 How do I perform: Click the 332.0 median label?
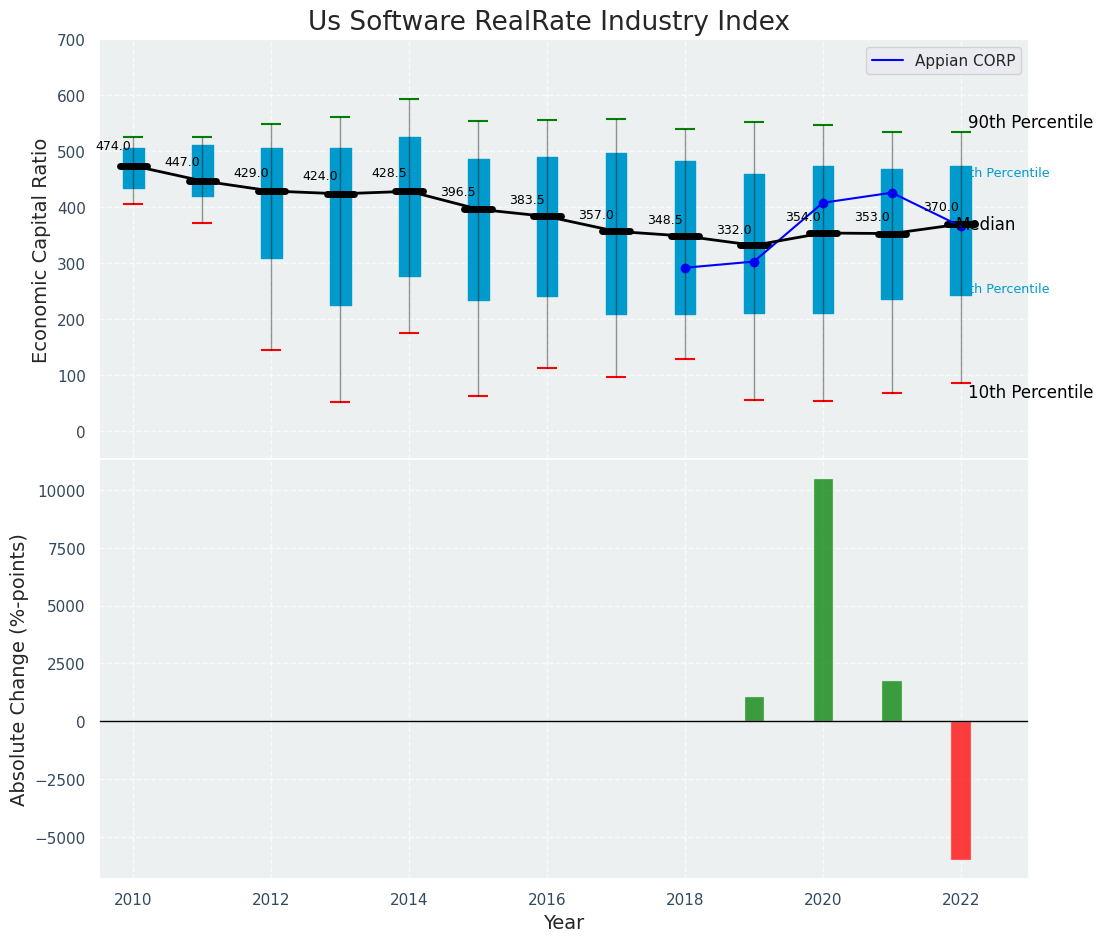click(x=734, y=230)
